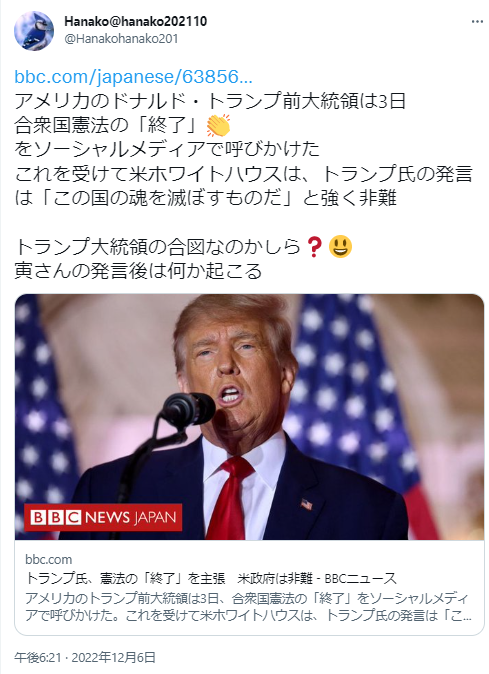Click the BBC News Japan logo
The image size is (489, 674).
(x=103, y=517)
